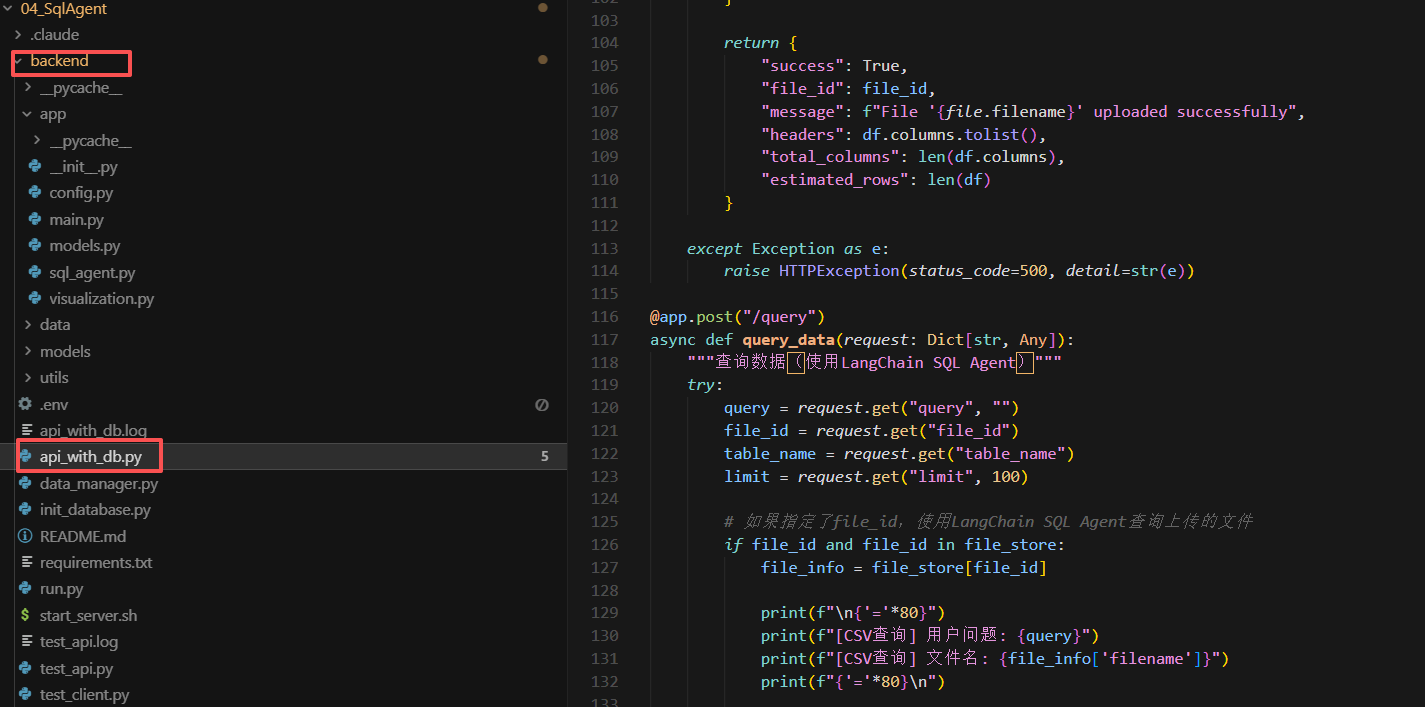
Task: Click the modified dot on 04_SqlAgent row
Action: 543,8
